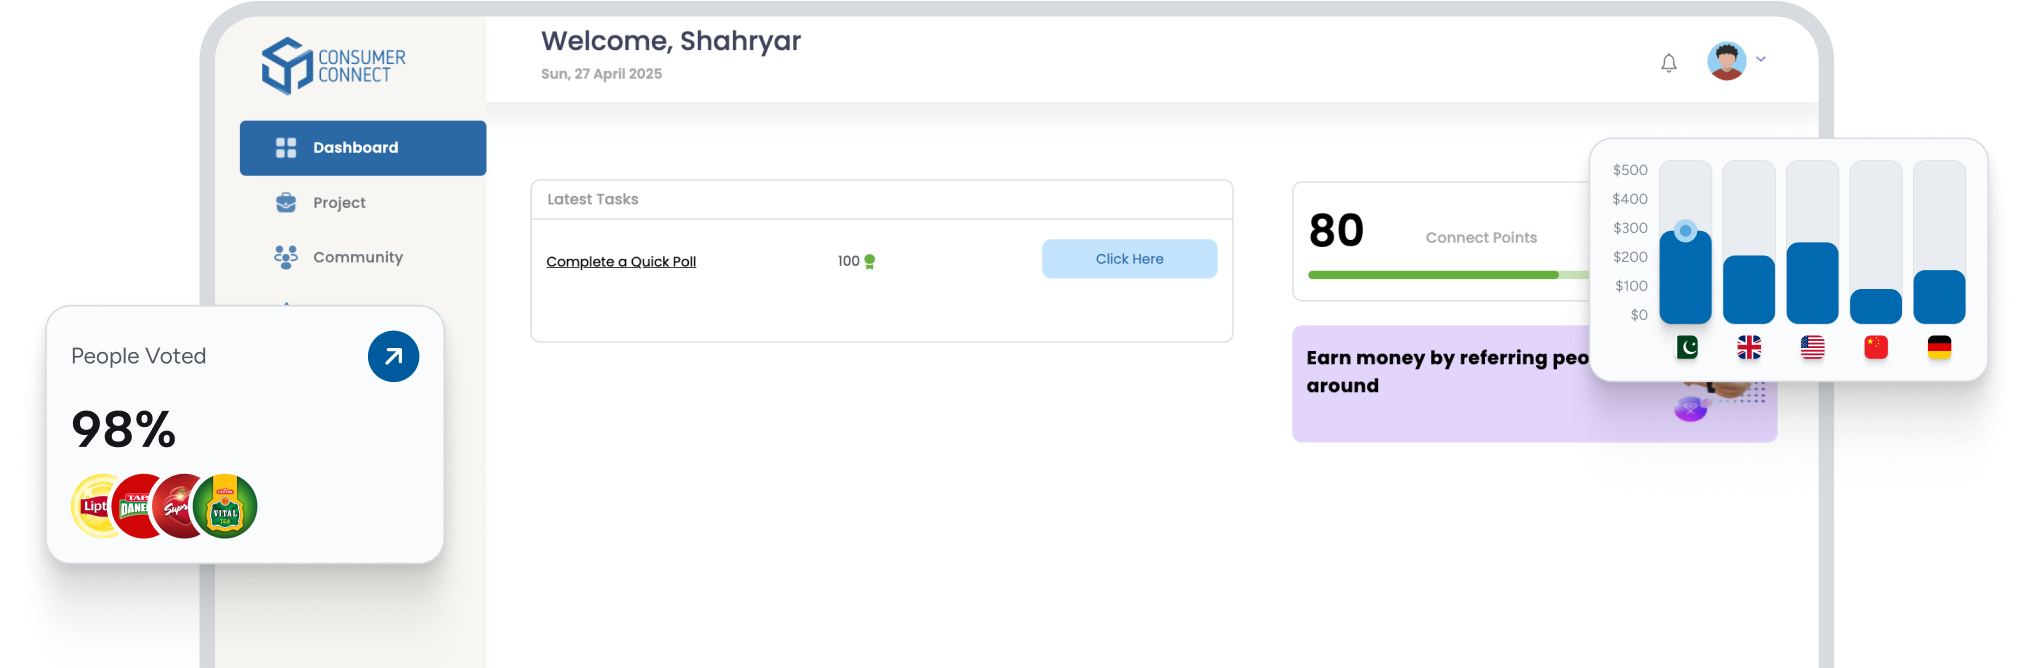Open the blue arrow on People Voted card
Viewport: 2028px width, 668px height.
[x=393, y=356]
